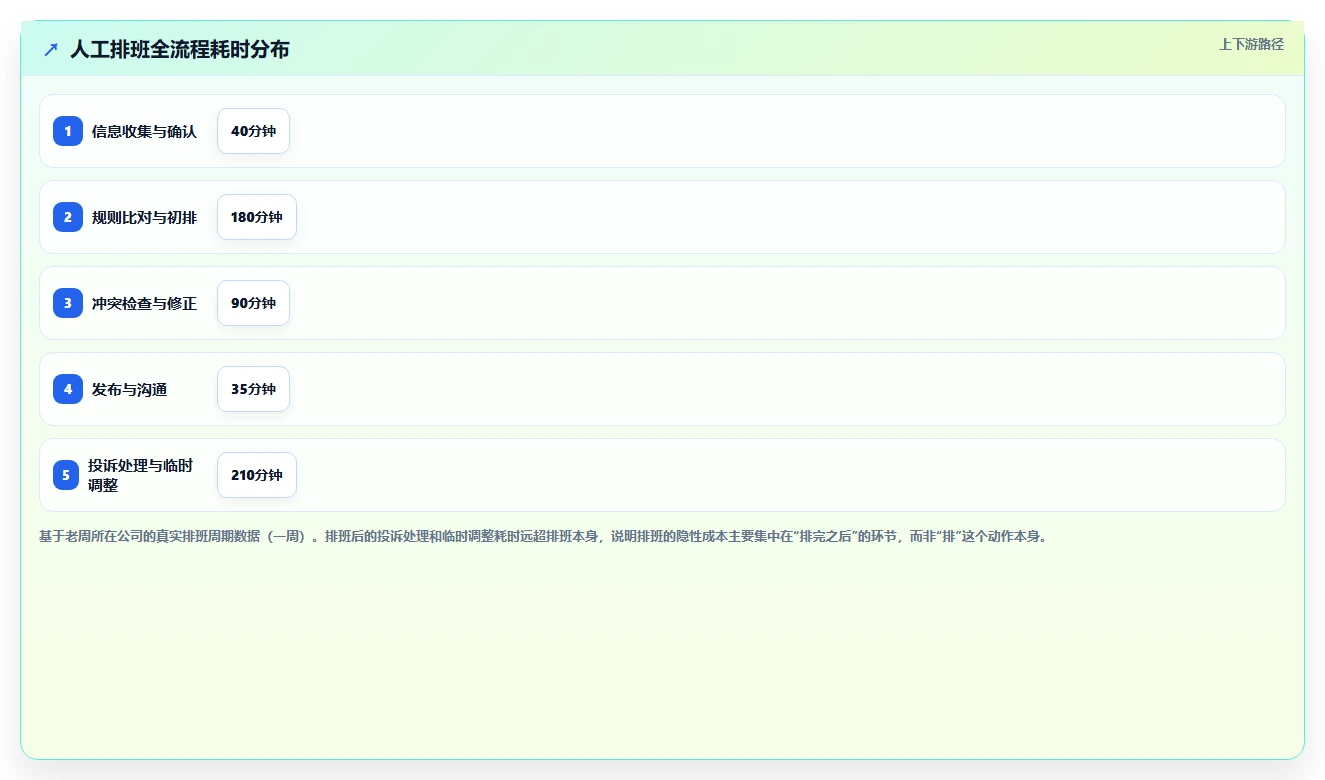This screenshot has width=1325, height=780.
Task: Click the number 2 step badge
Action: (68, 217)
